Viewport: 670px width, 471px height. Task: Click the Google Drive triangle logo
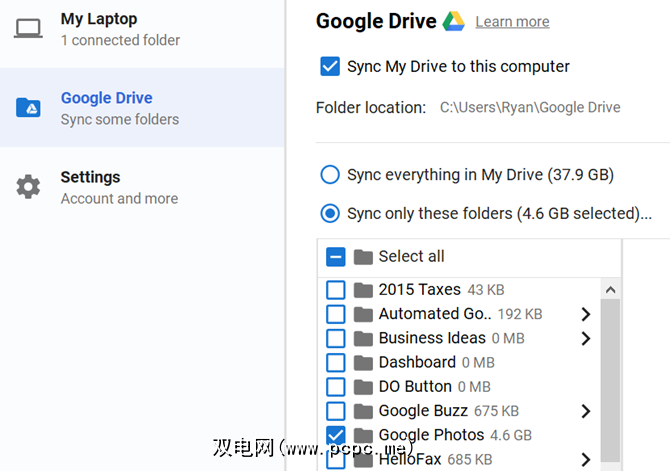[454, 21]
